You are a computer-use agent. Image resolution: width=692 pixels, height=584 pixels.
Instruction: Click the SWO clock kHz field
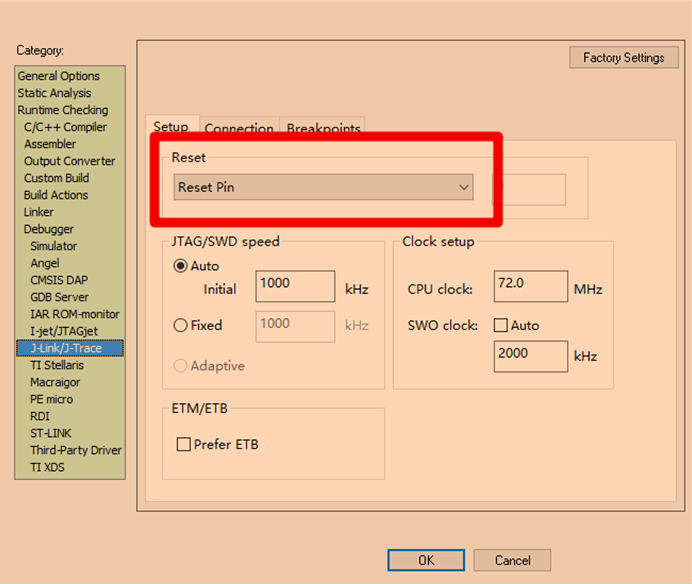click(530, 356)
